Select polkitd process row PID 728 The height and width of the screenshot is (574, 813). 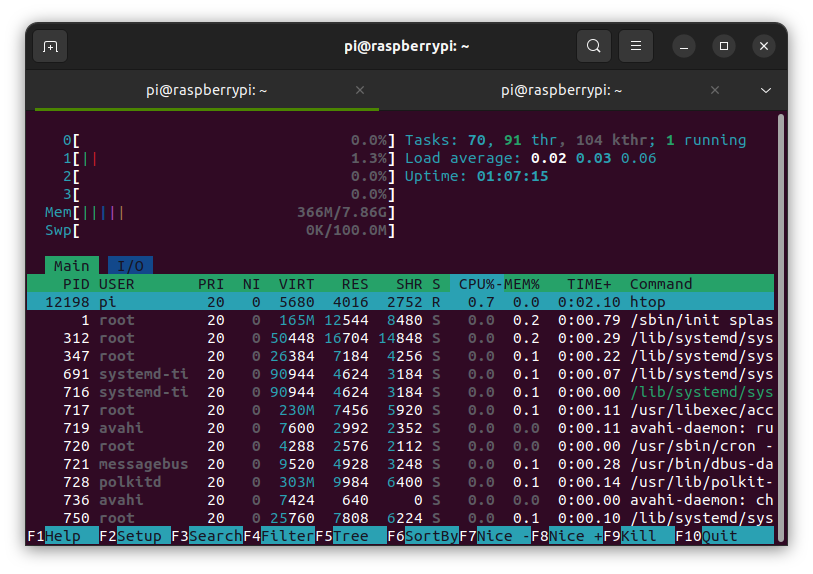point(400,482)
